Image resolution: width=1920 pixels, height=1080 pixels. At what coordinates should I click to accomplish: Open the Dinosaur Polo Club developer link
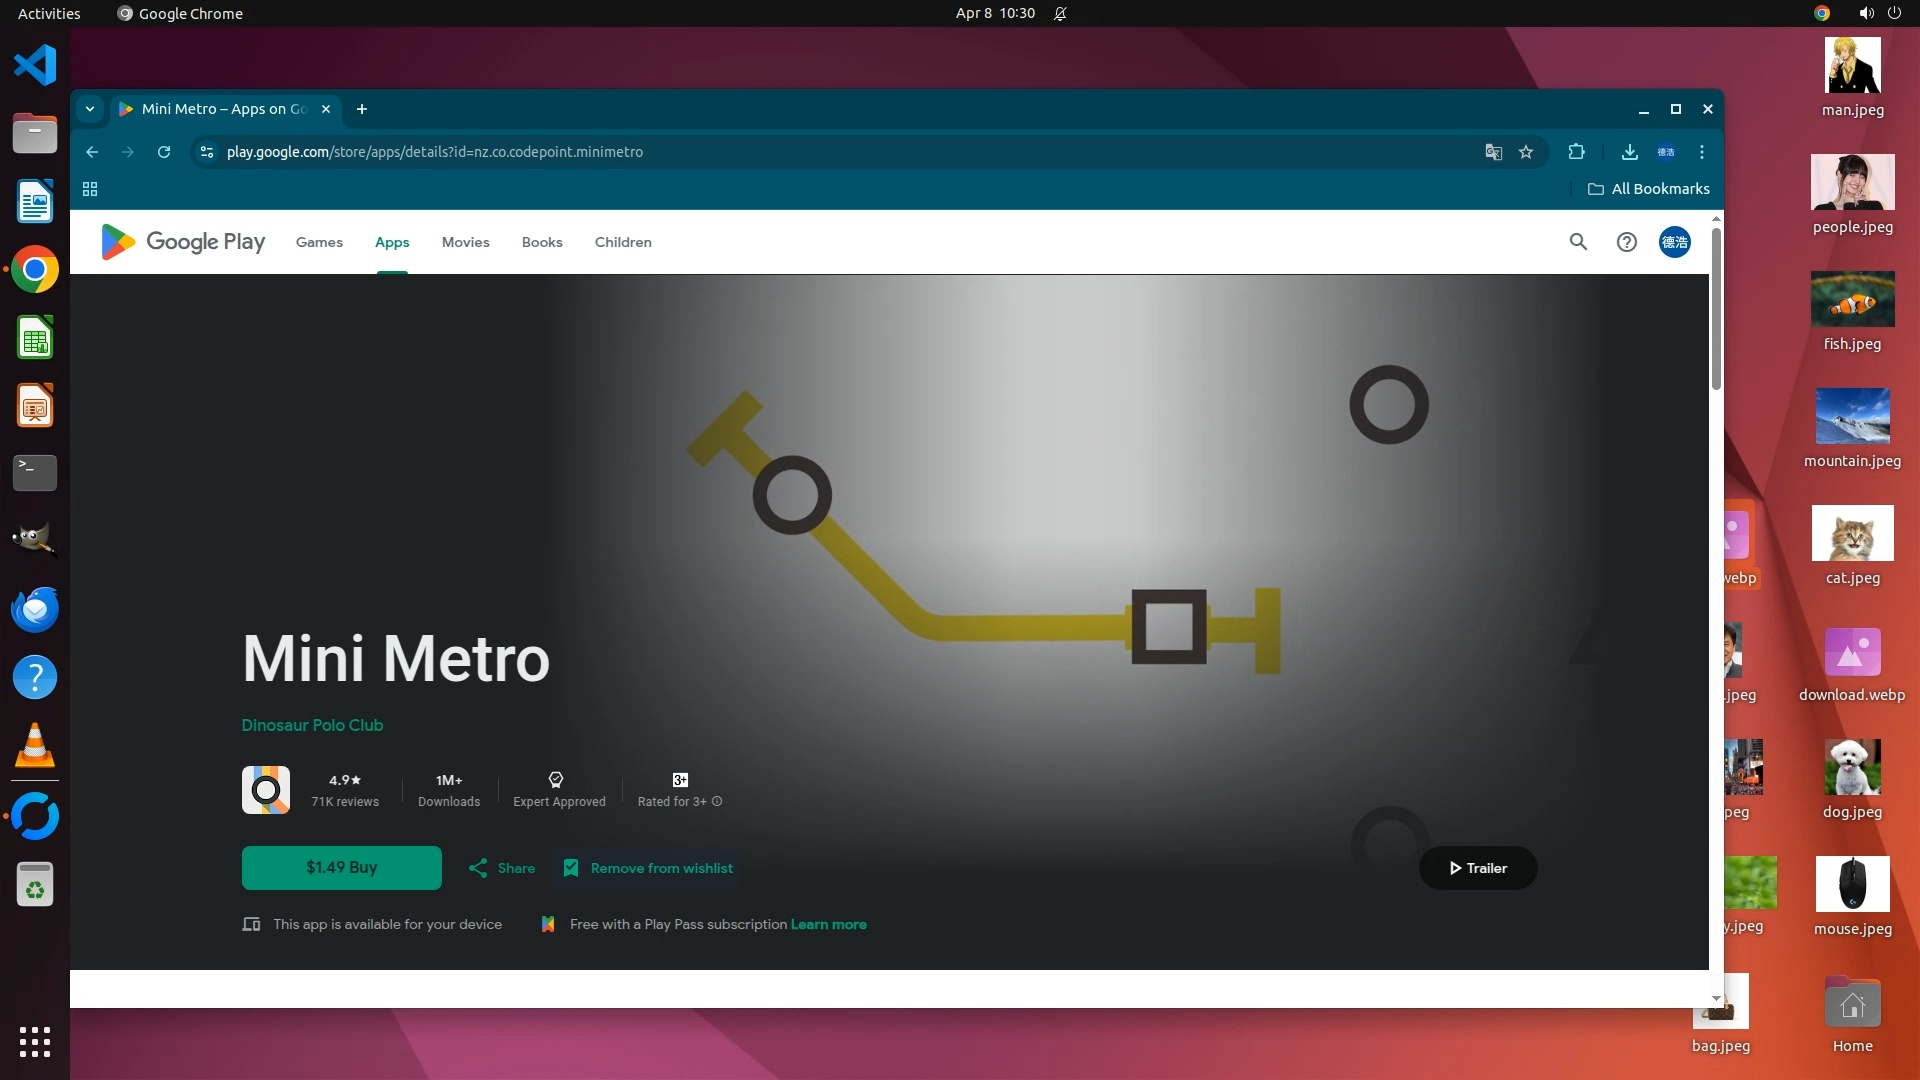[312, 725]
